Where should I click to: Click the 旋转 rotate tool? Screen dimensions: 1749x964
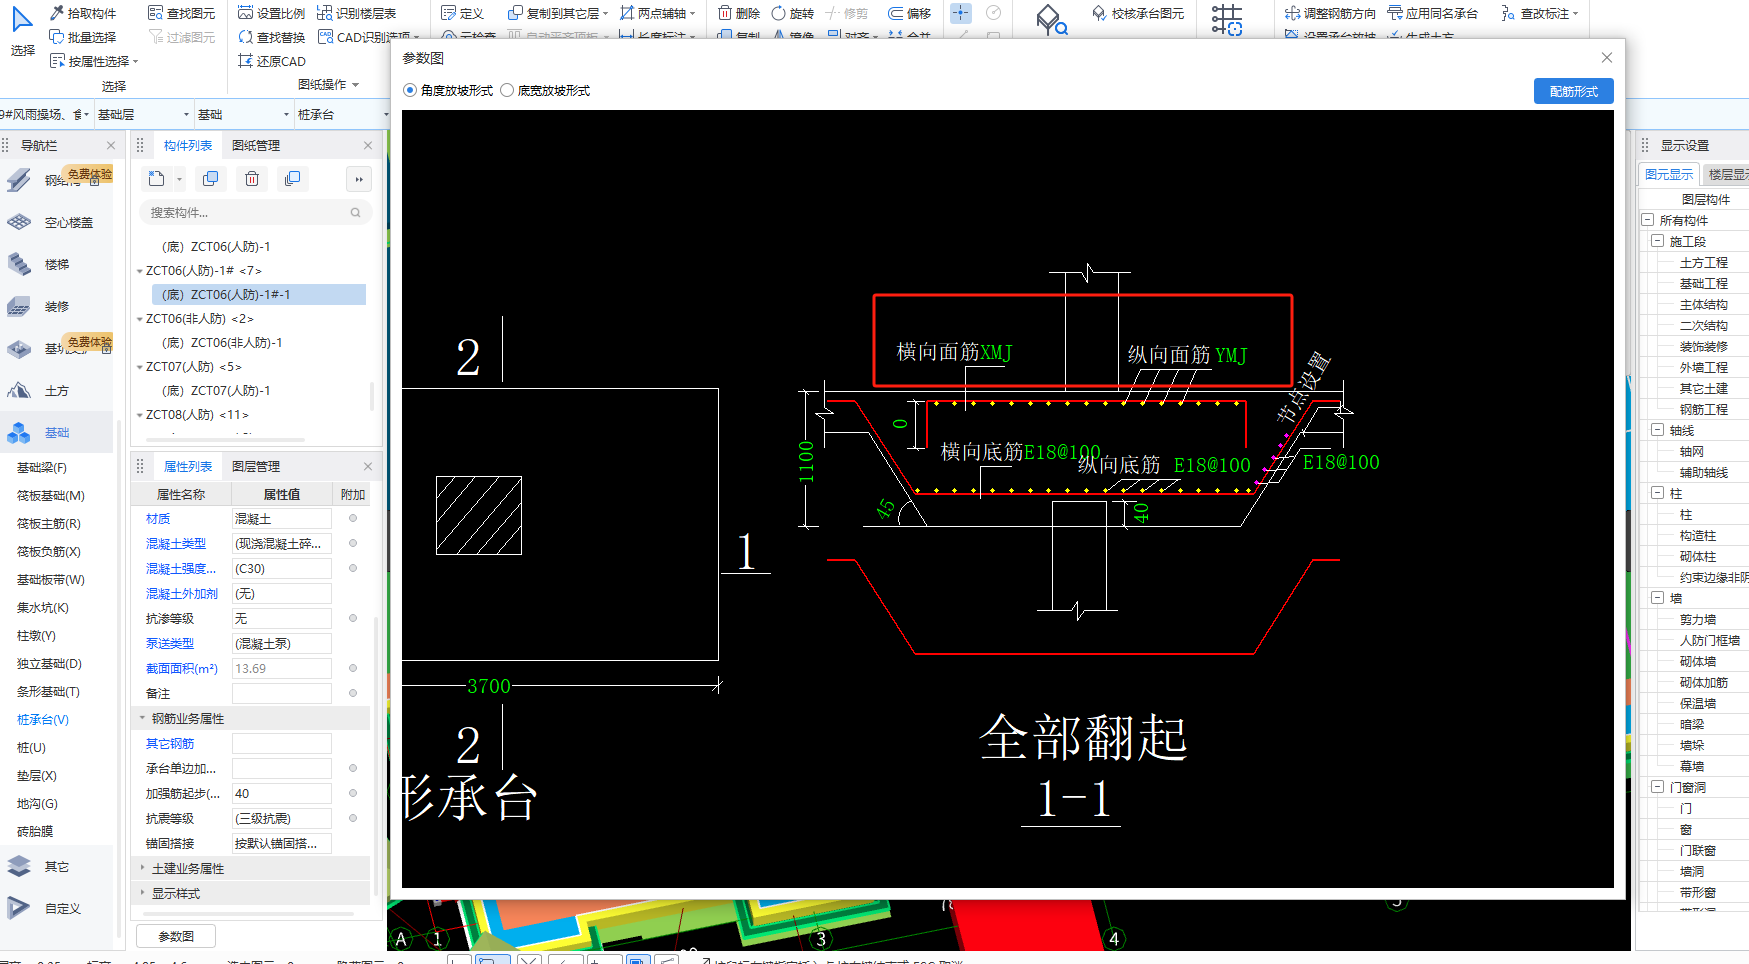coord(792,13)
